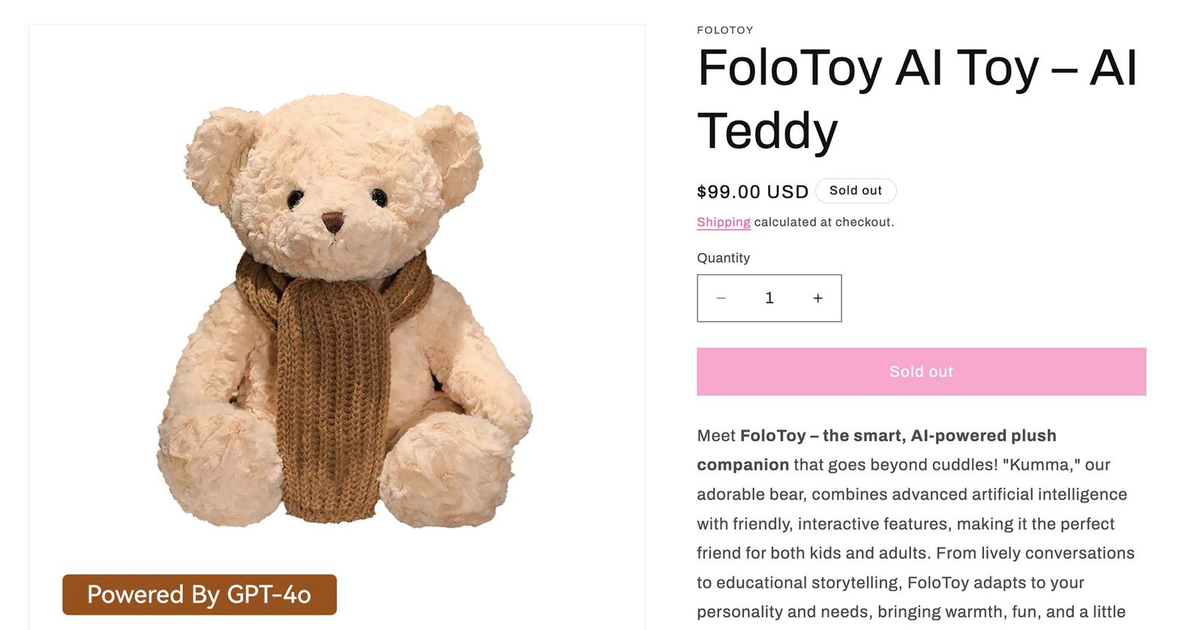1200x630 pixels.
Task: Click the Sold out availability badge
Action: tap(856, 190)
